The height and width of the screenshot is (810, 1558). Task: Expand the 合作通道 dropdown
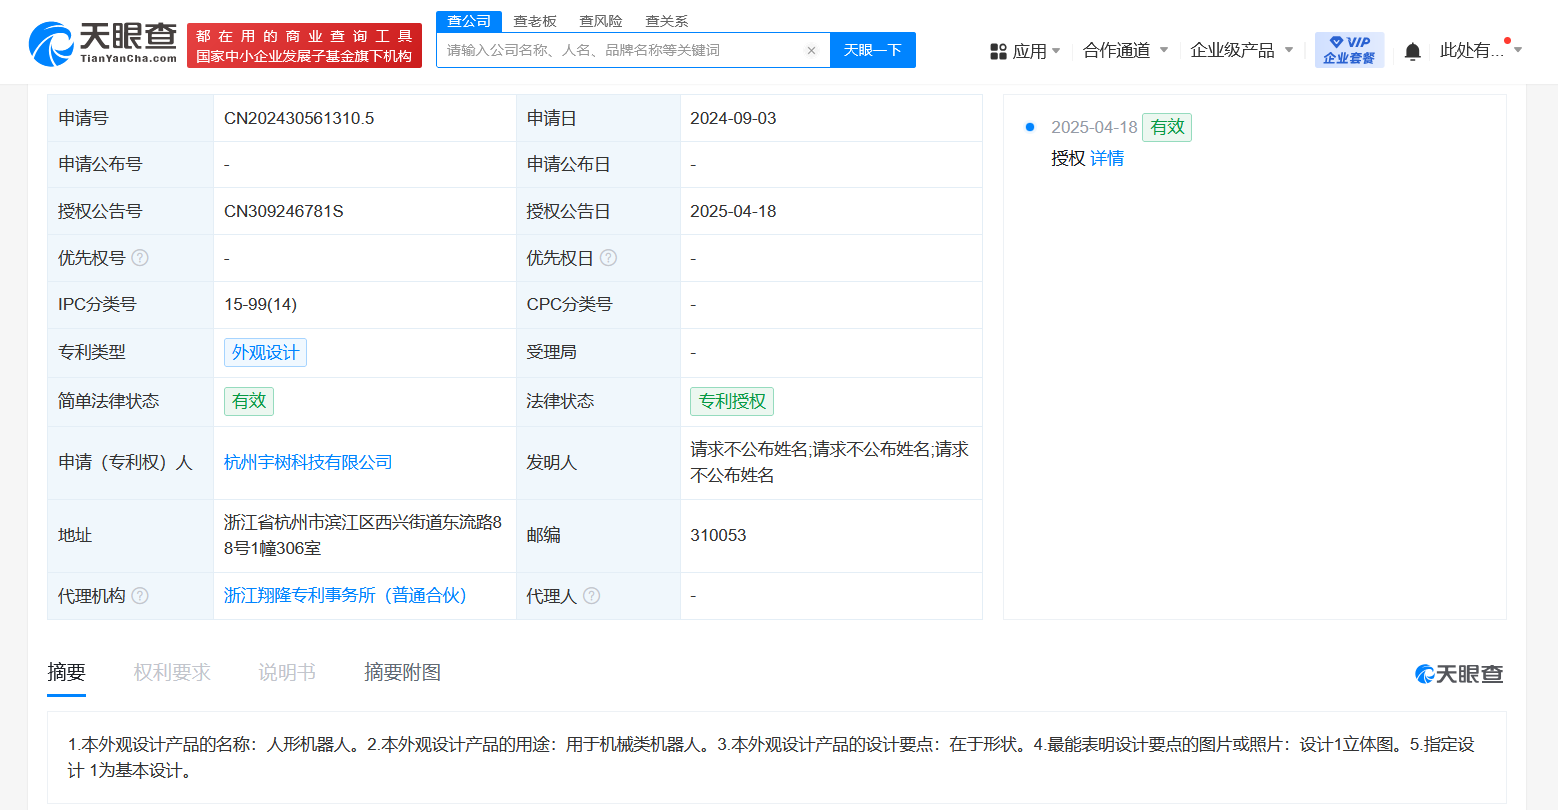tap(1125, 50)
